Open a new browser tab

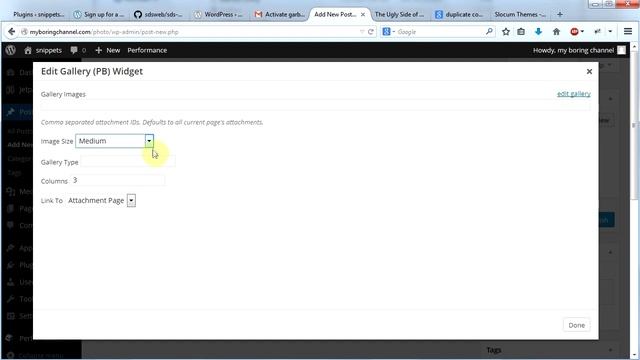tap(560, 14)
